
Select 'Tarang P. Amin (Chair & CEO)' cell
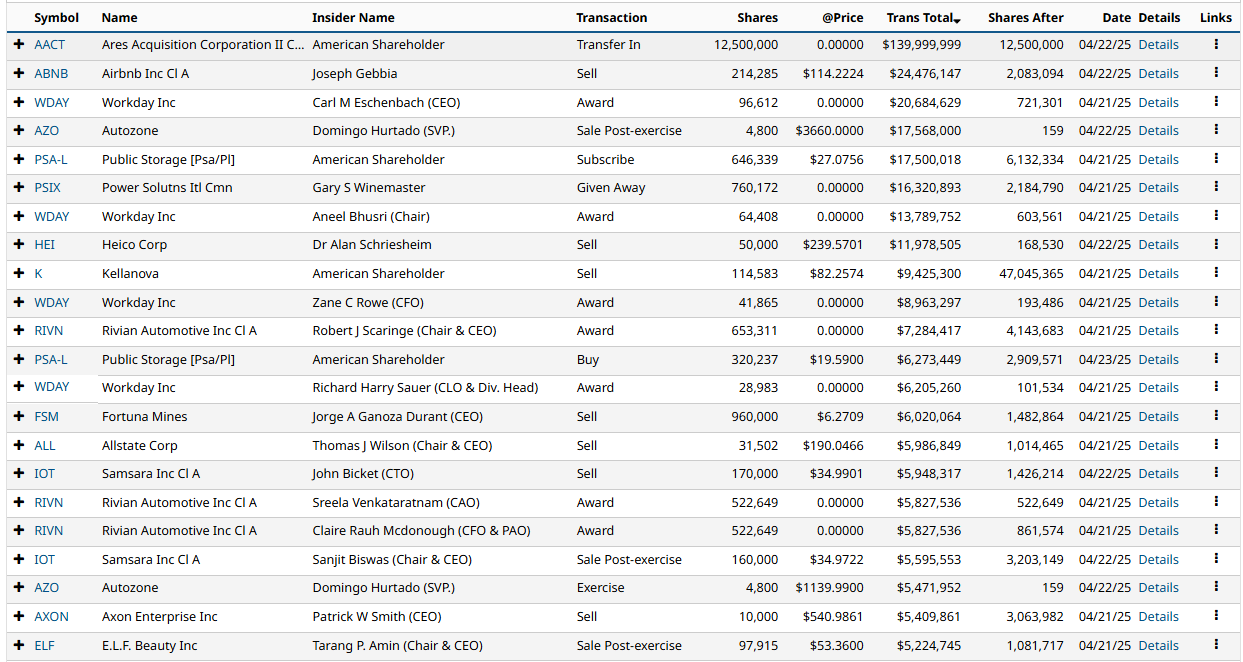pos(397,645)
